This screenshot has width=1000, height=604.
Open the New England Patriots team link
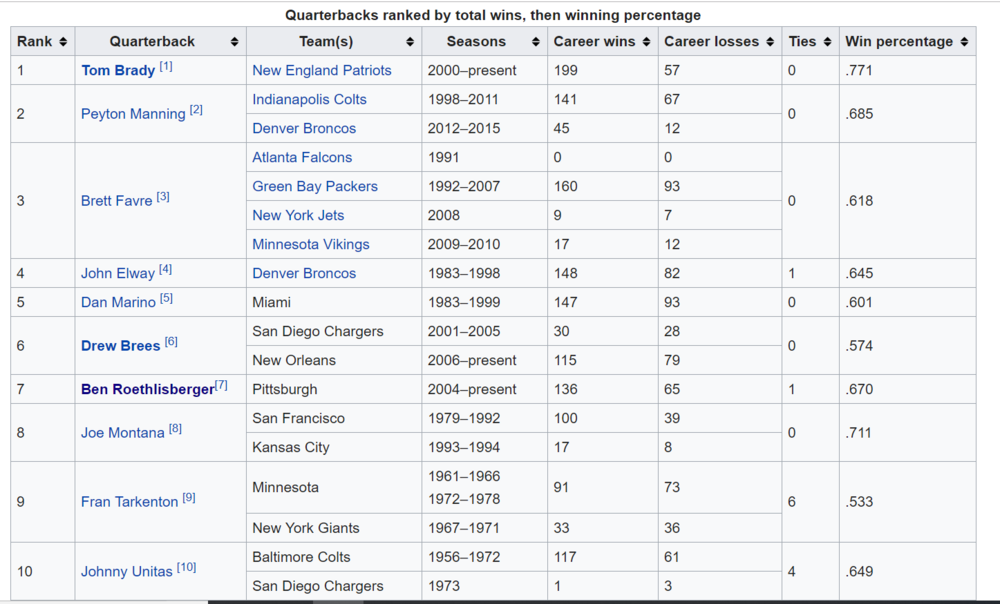[x=321, y=71]
